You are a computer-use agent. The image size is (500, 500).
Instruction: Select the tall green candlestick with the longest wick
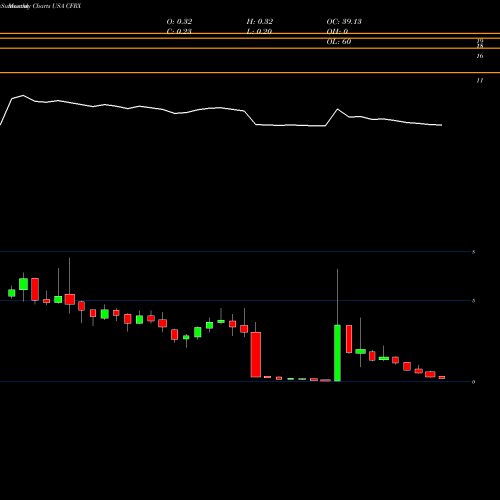[337, 353]
